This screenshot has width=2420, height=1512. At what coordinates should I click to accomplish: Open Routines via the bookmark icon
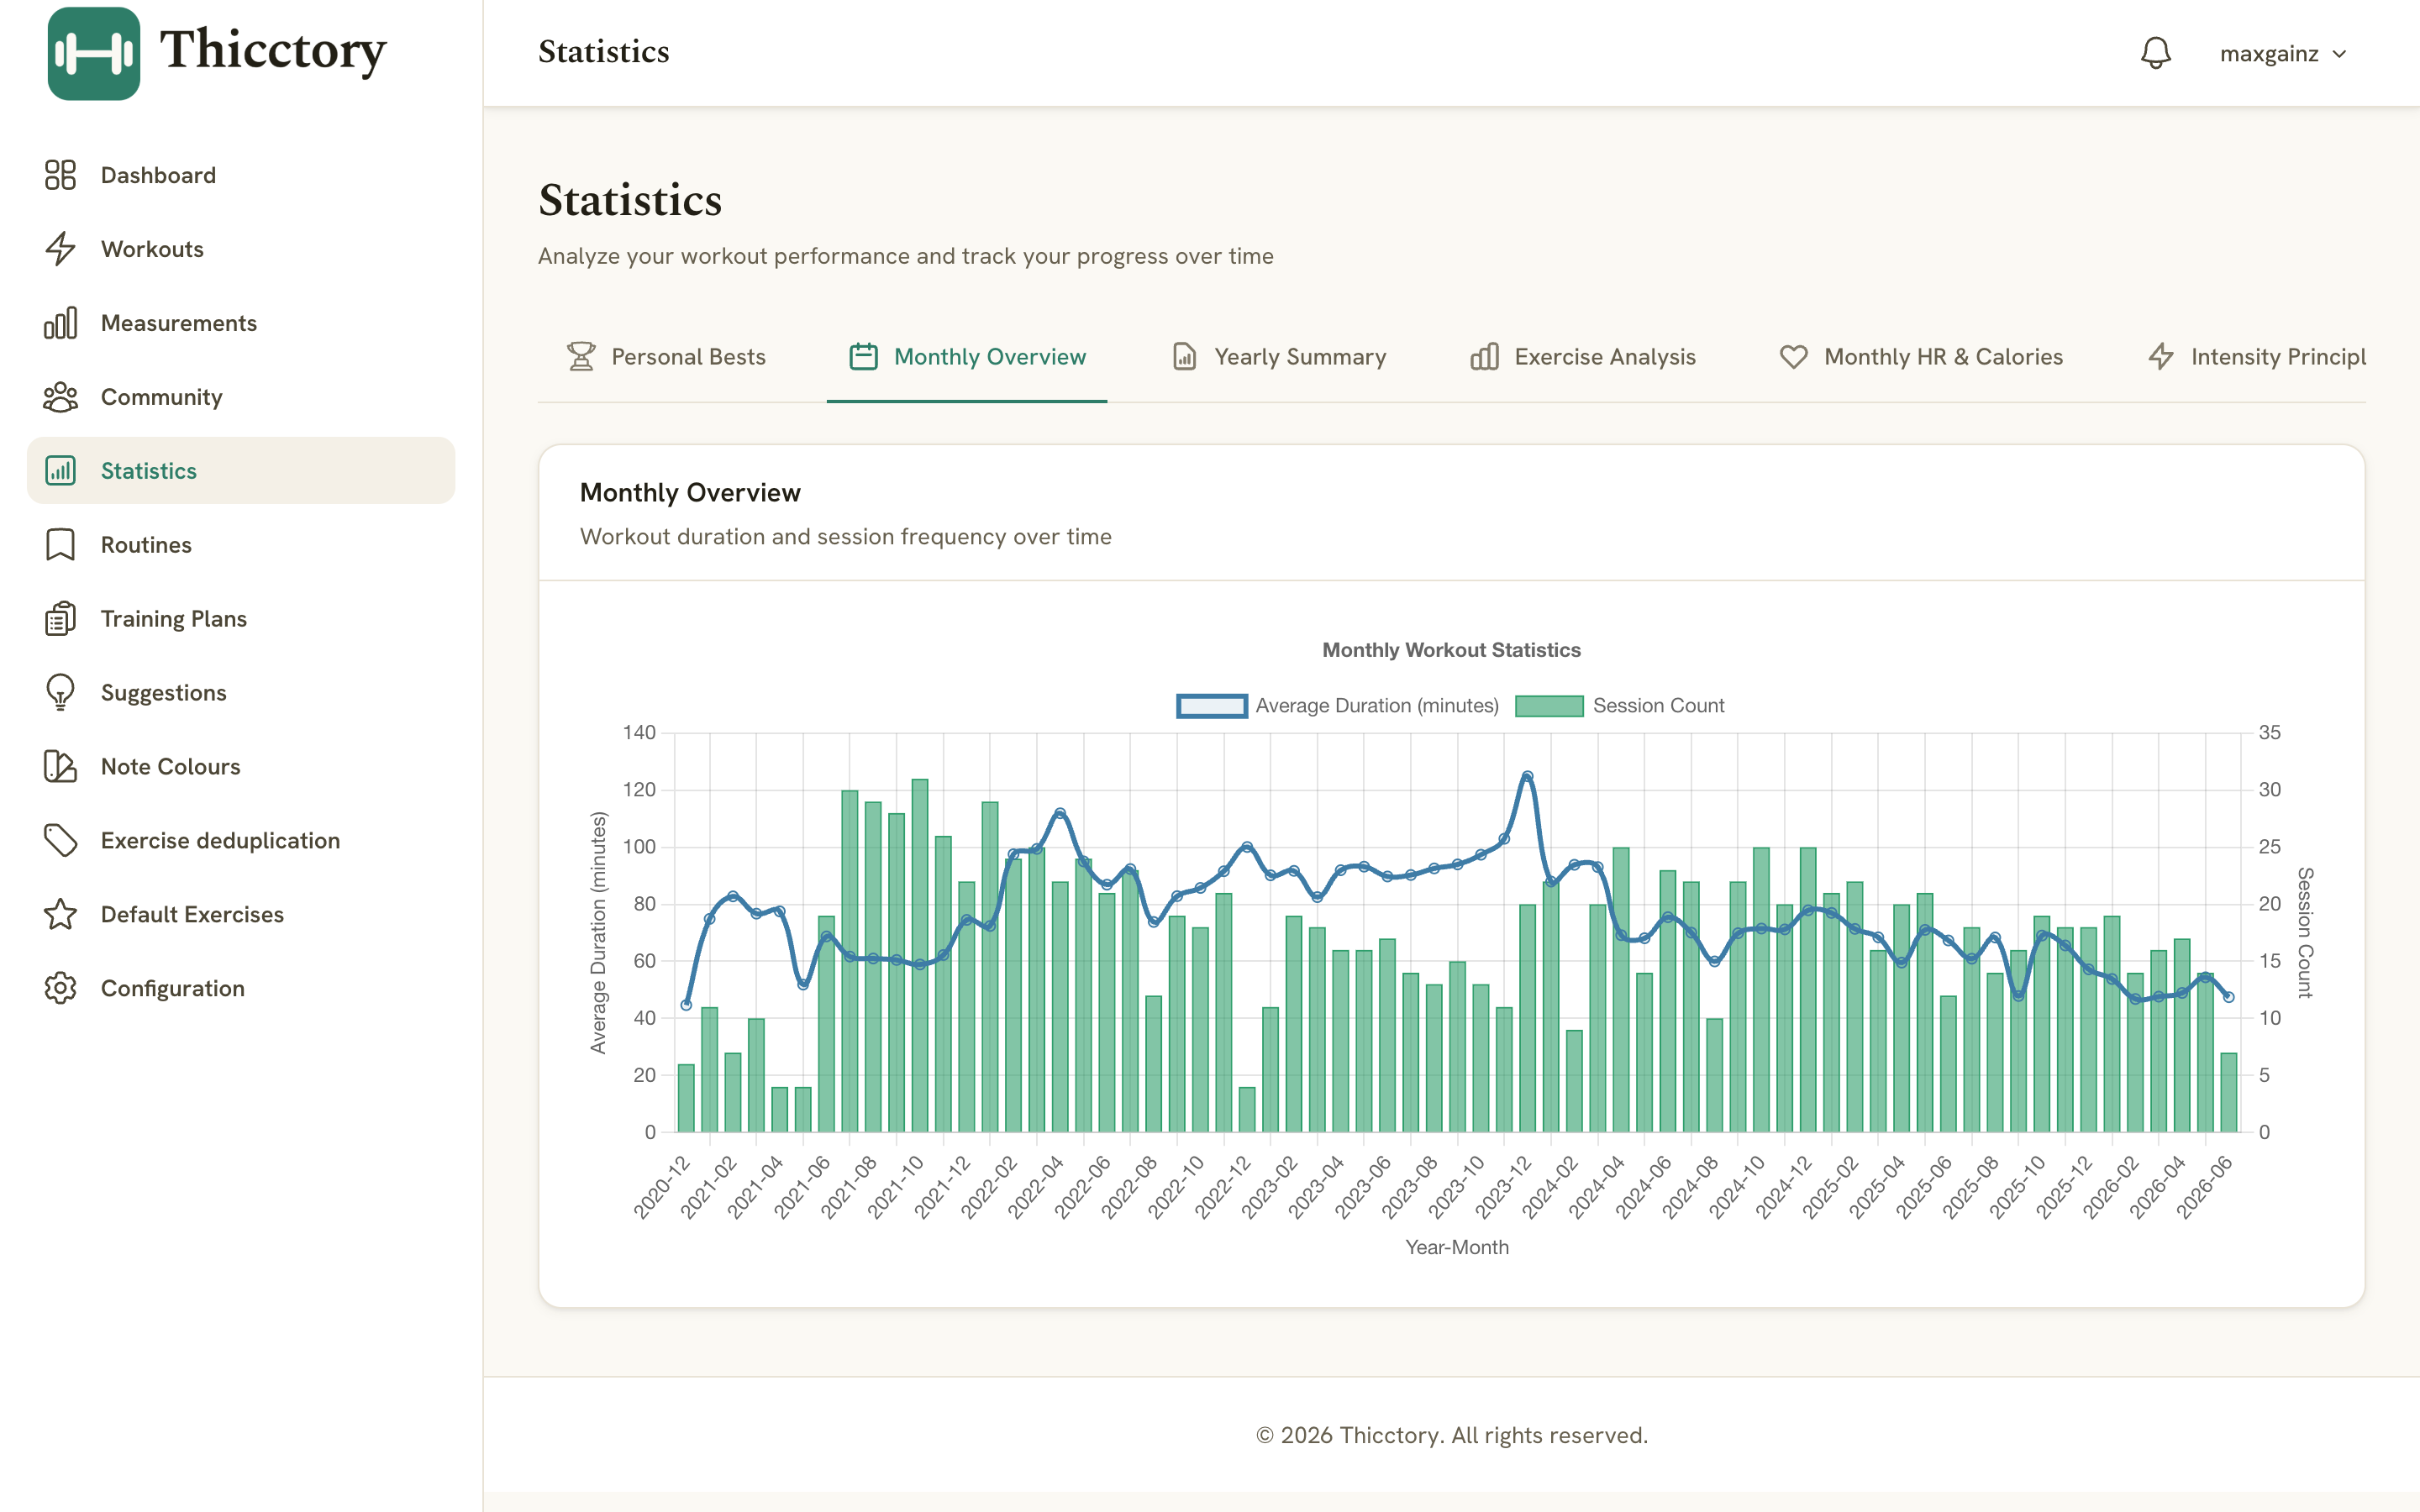click(60, 545)
